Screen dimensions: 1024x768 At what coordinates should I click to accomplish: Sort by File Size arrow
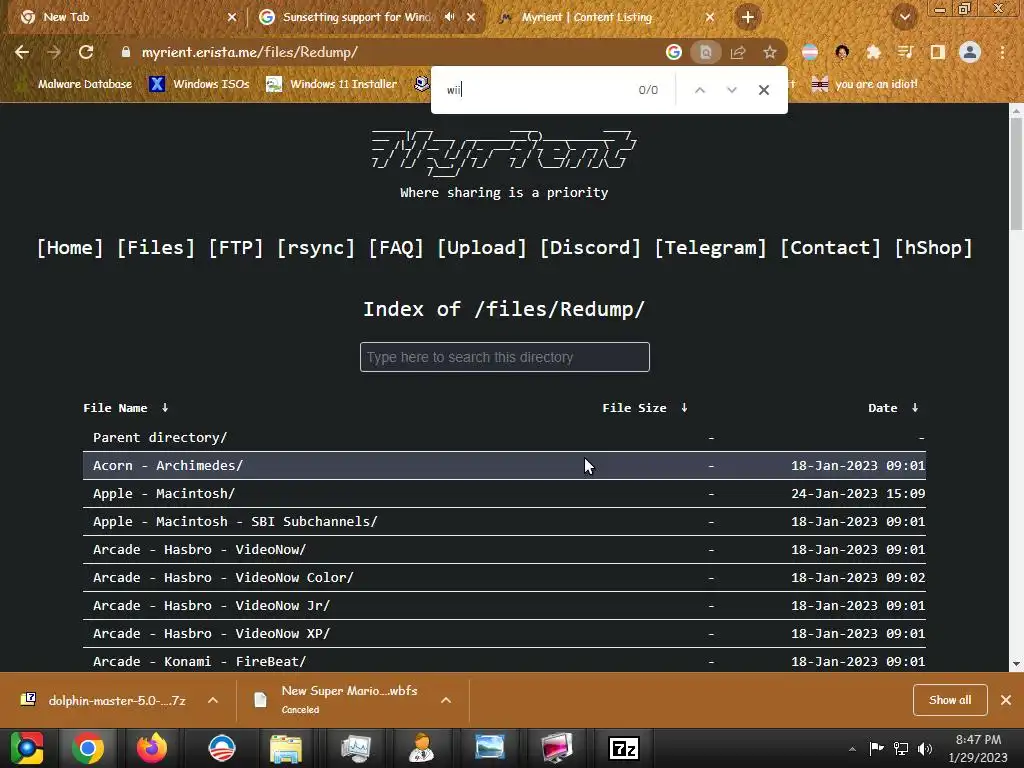pos(684,408)
